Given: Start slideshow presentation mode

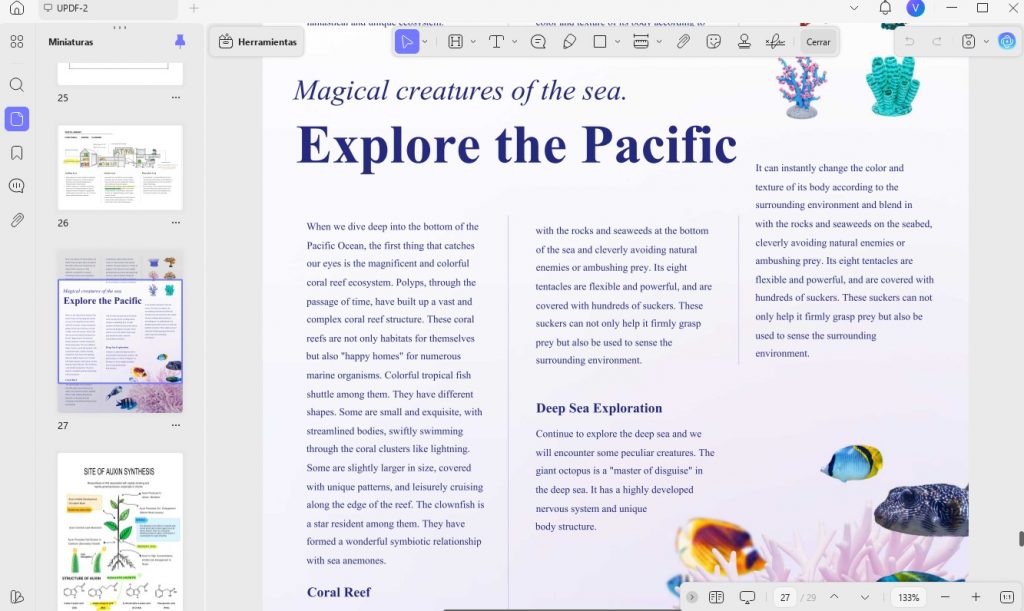Looking at the screenshot, I should coord(747,597).
